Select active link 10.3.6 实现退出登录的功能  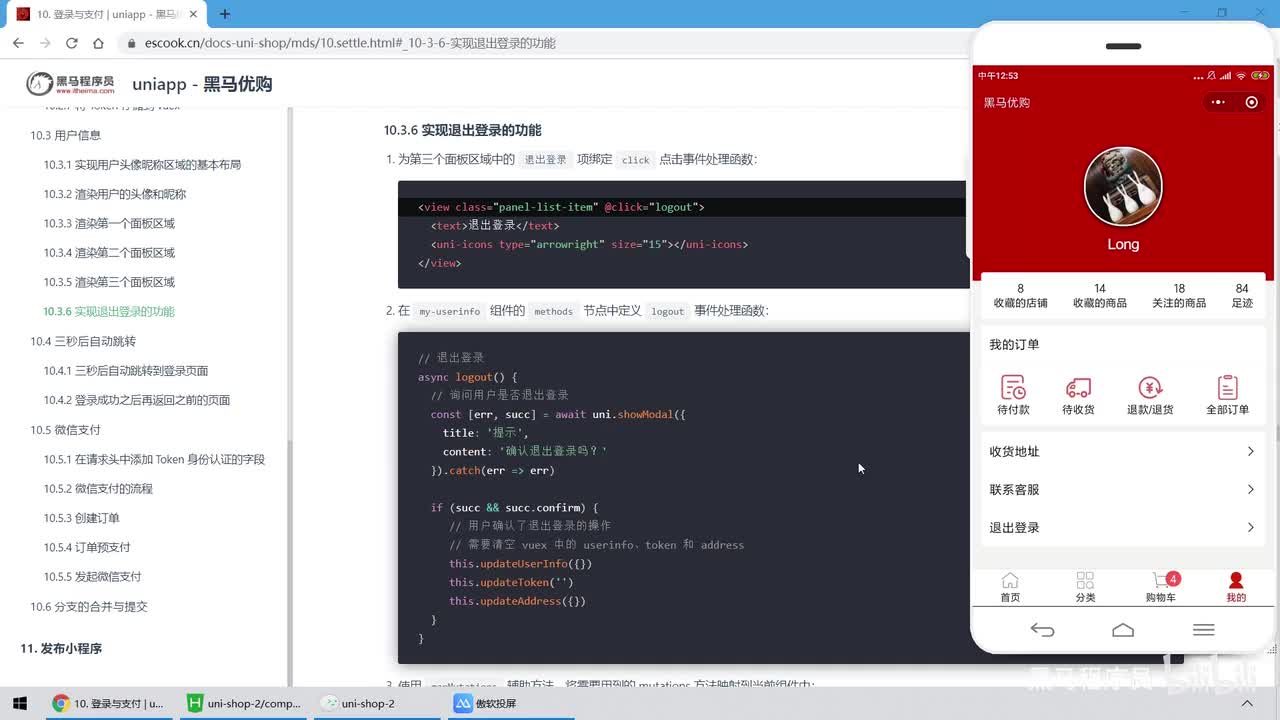(109, 312)
